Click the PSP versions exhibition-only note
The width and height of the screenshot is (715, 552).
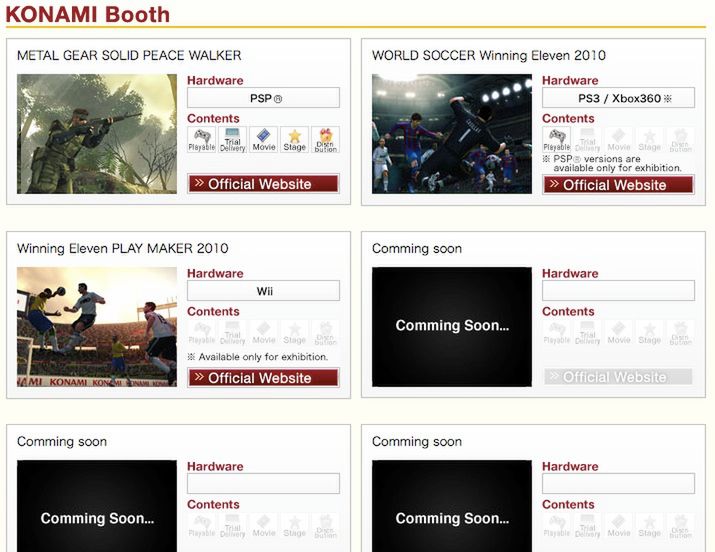pos(612,163)
